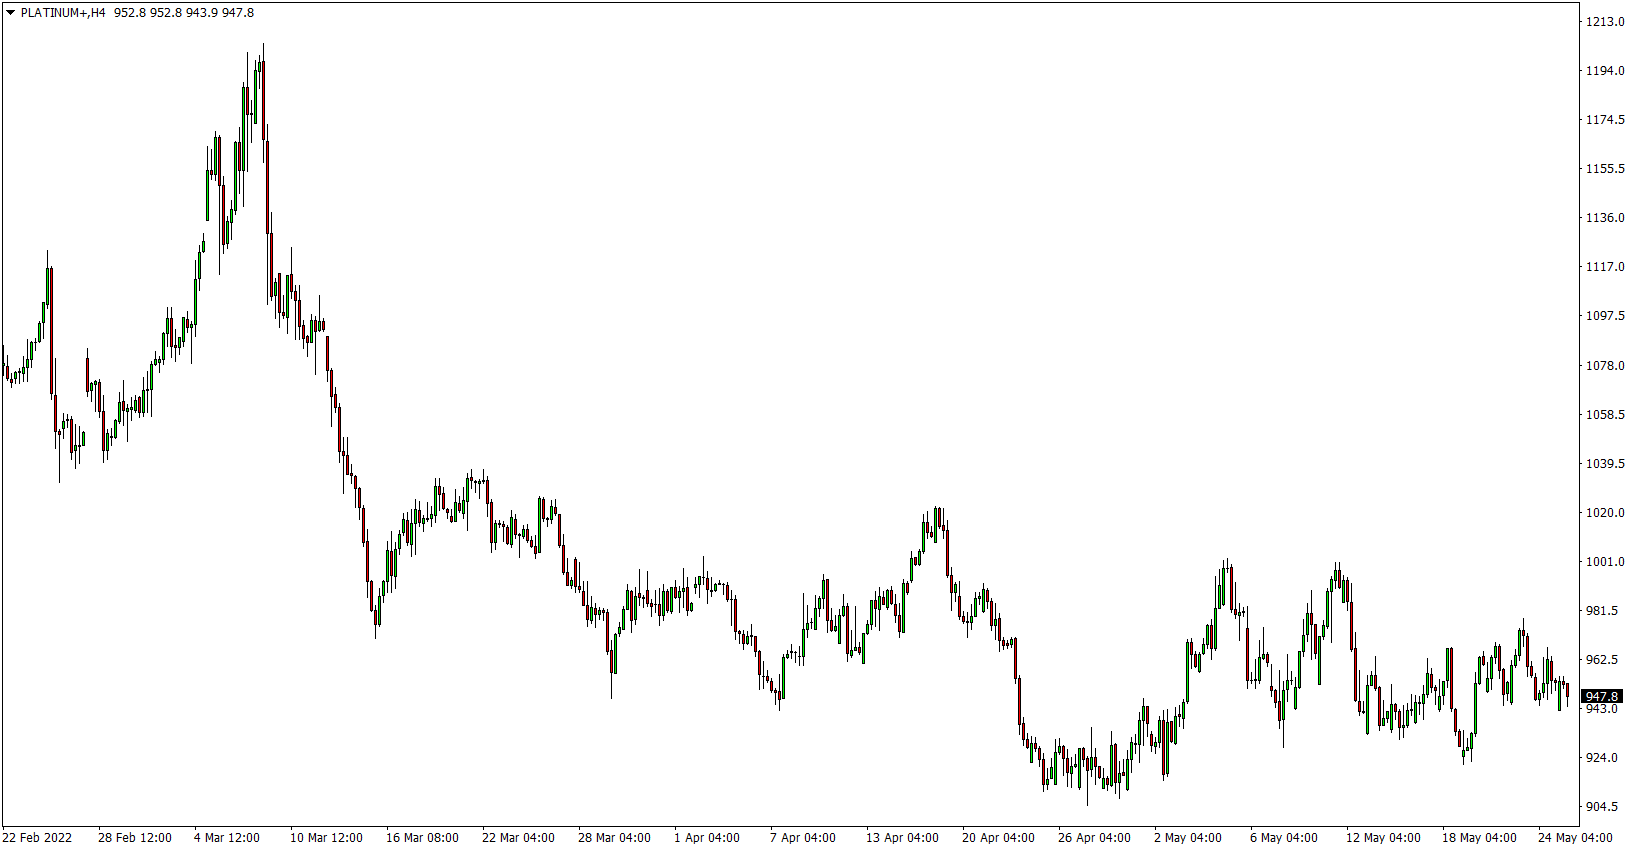
Task: Click the 24 May 04:00 time label
Action: (1576, 838)
